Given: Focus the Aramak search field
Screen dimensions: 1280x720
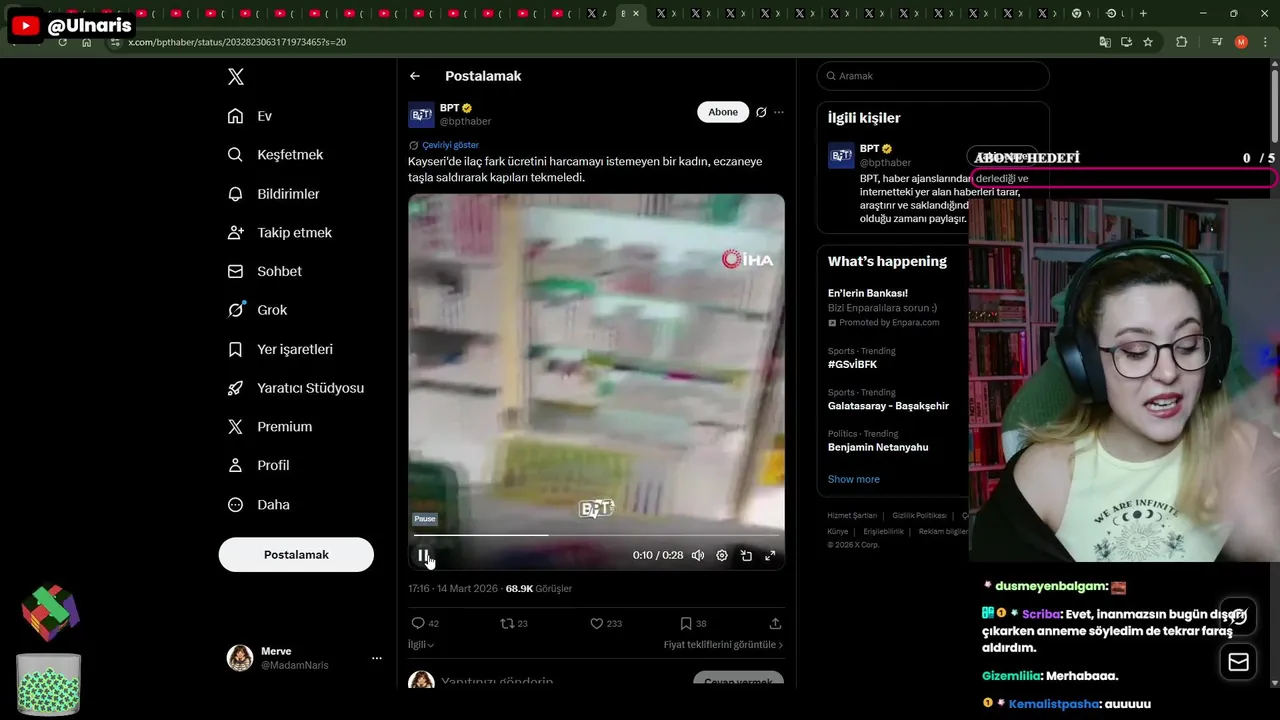Looking at the screenshot, I should 933,76.
